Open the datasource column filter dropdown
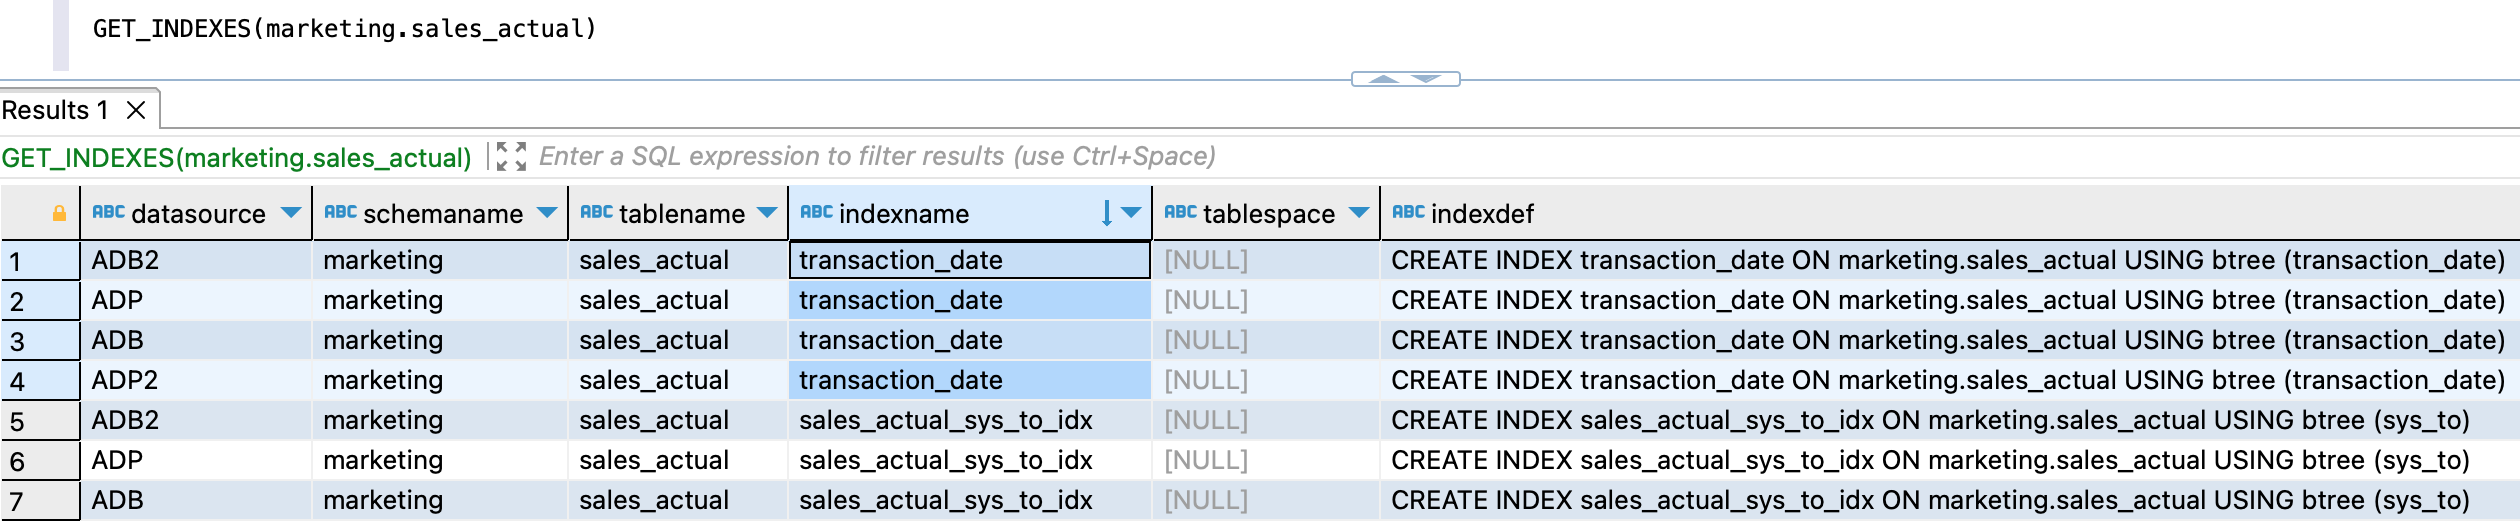This screenshot has height=521, width=2520. click(291, 213)
